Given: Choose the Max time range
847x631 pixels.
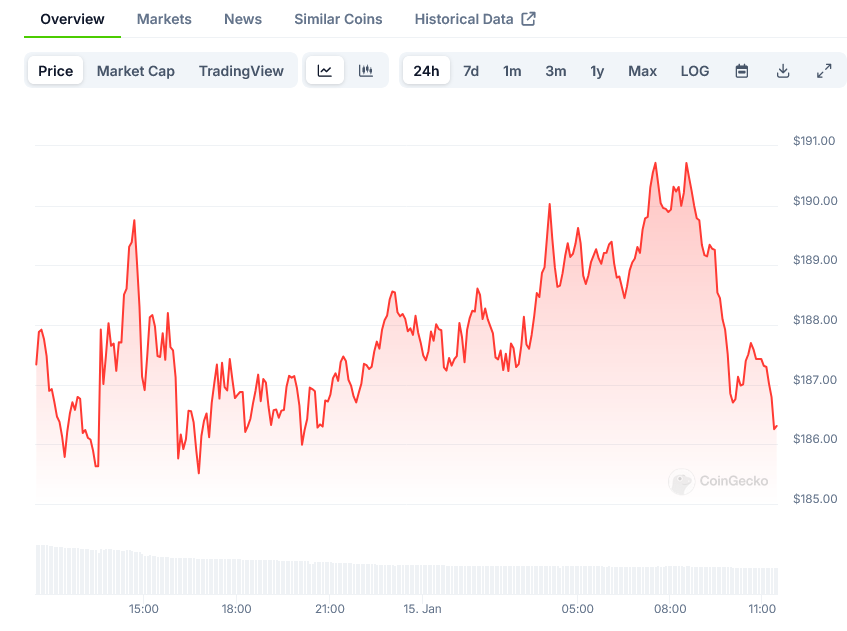Looking at the screenshot, I should 642,71.
